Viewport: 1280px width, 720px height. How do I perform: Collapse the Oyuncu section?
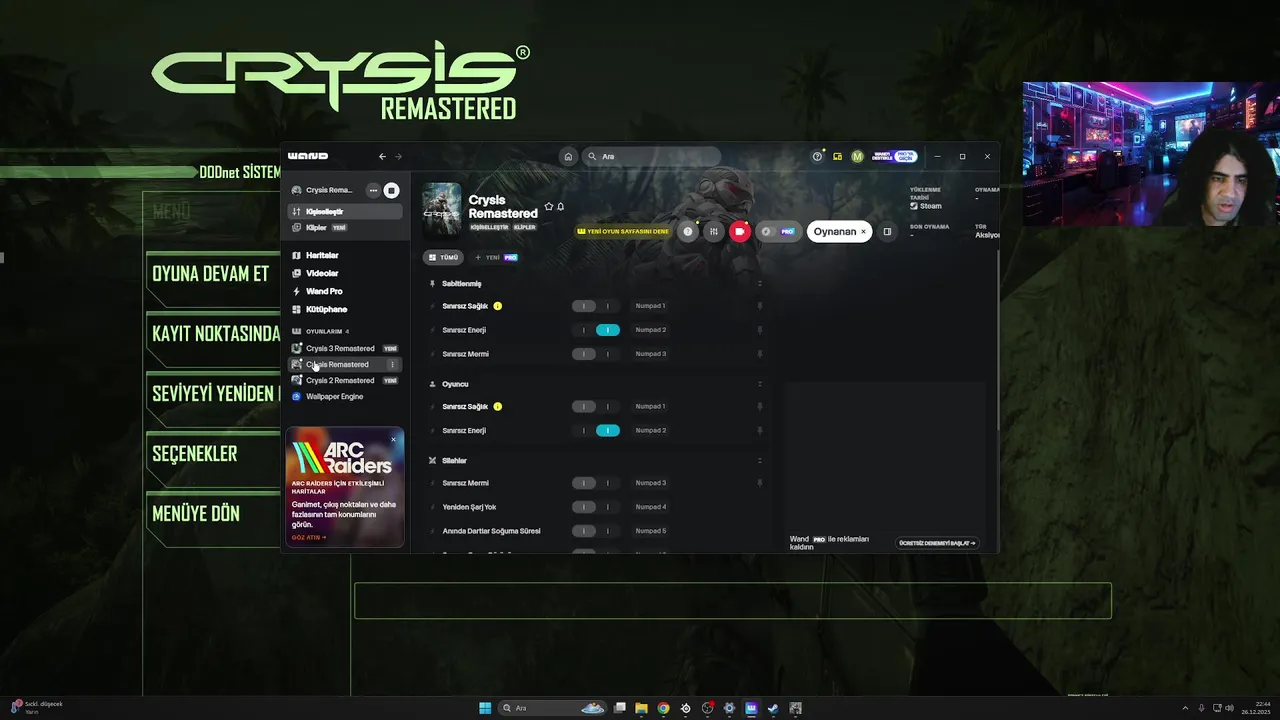pos(760,384)
